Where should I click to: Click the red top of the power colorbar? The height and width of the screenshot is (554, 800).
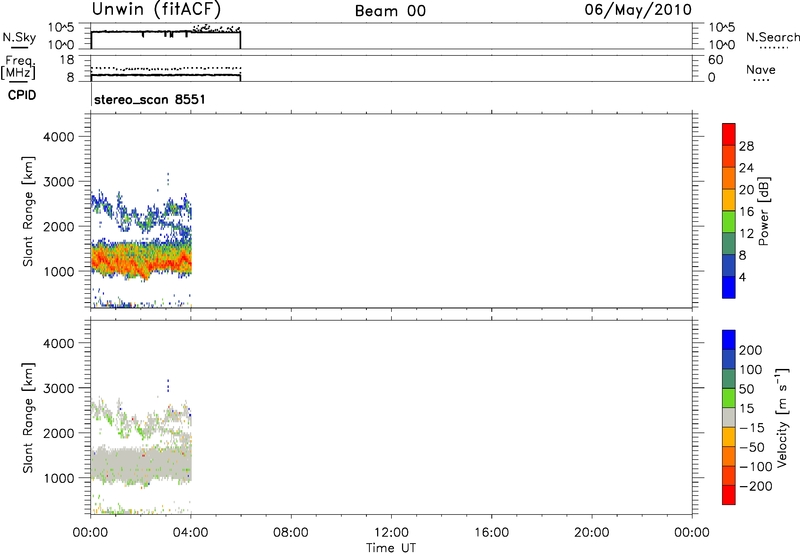[x=729, y=134]
